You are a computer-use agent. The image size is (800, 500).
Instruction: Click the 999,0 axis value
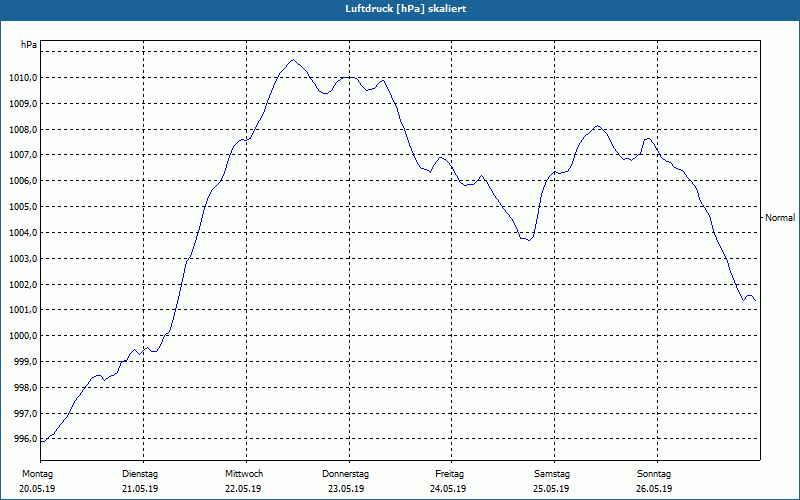25,362
